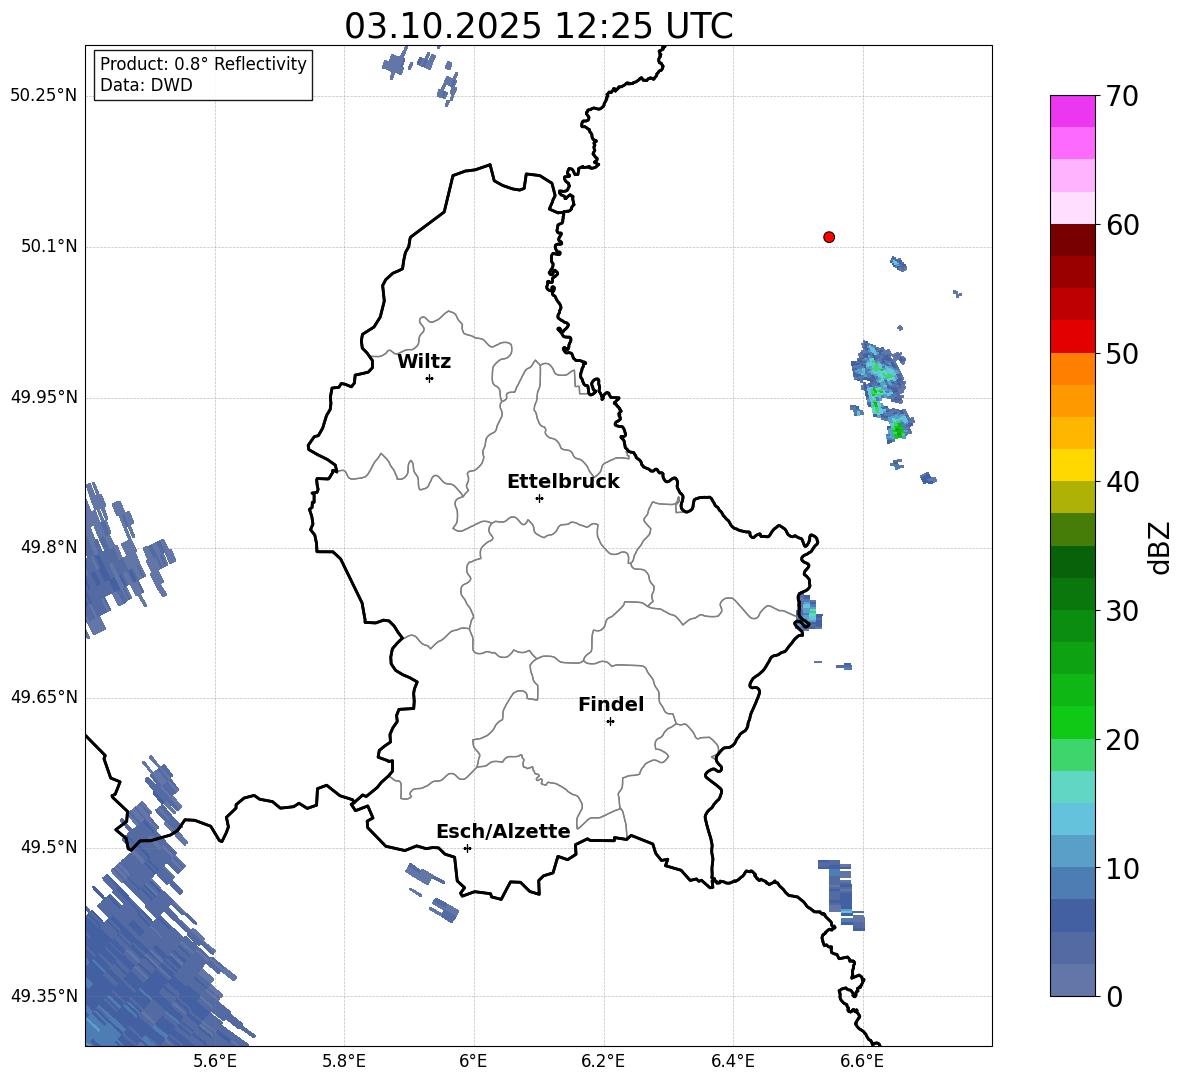Viewport: 1184px width, 1081px height.
Task: Click the 20 colorbar tick label
Action: click(1123, 740)
